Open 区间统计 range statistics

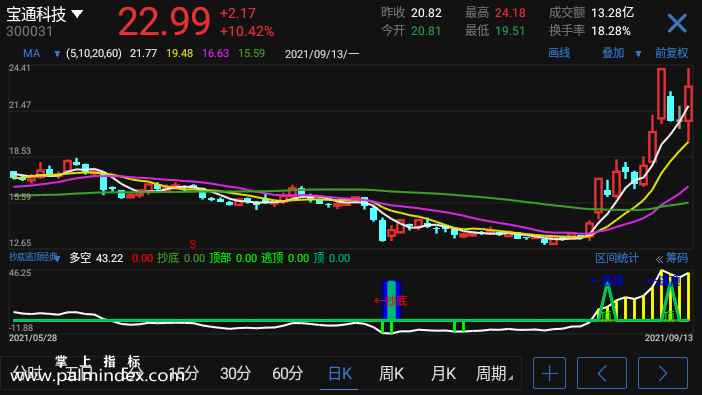[x=617, y=258]
